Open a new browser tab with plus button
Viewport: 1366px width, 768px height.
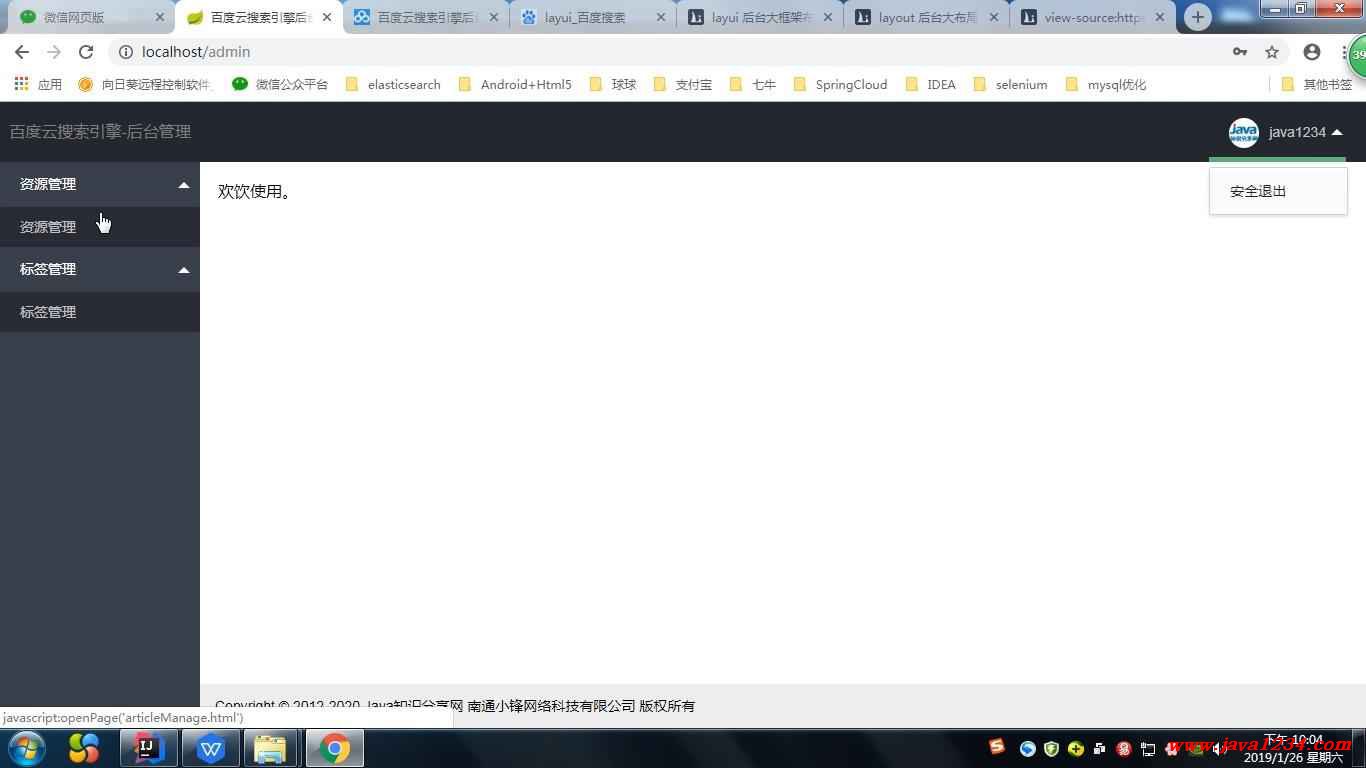click(1197, 17)
